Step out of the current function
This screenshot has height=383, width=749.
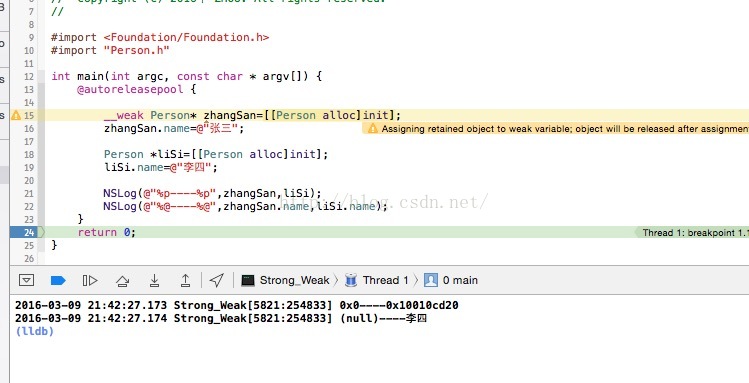pyautogui.click(x=185, y=280)
